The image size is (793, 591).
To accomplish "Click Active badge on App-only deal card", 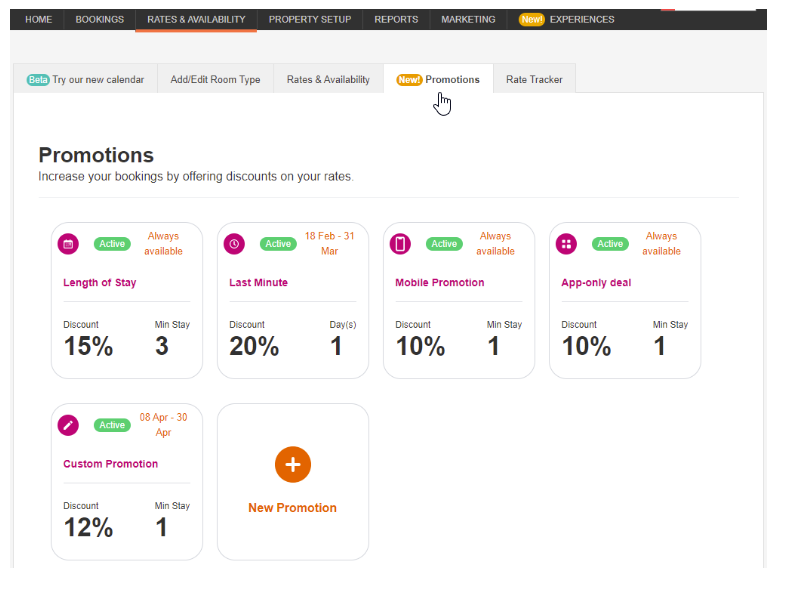I will pyautogui.click(x=610, y=244).
